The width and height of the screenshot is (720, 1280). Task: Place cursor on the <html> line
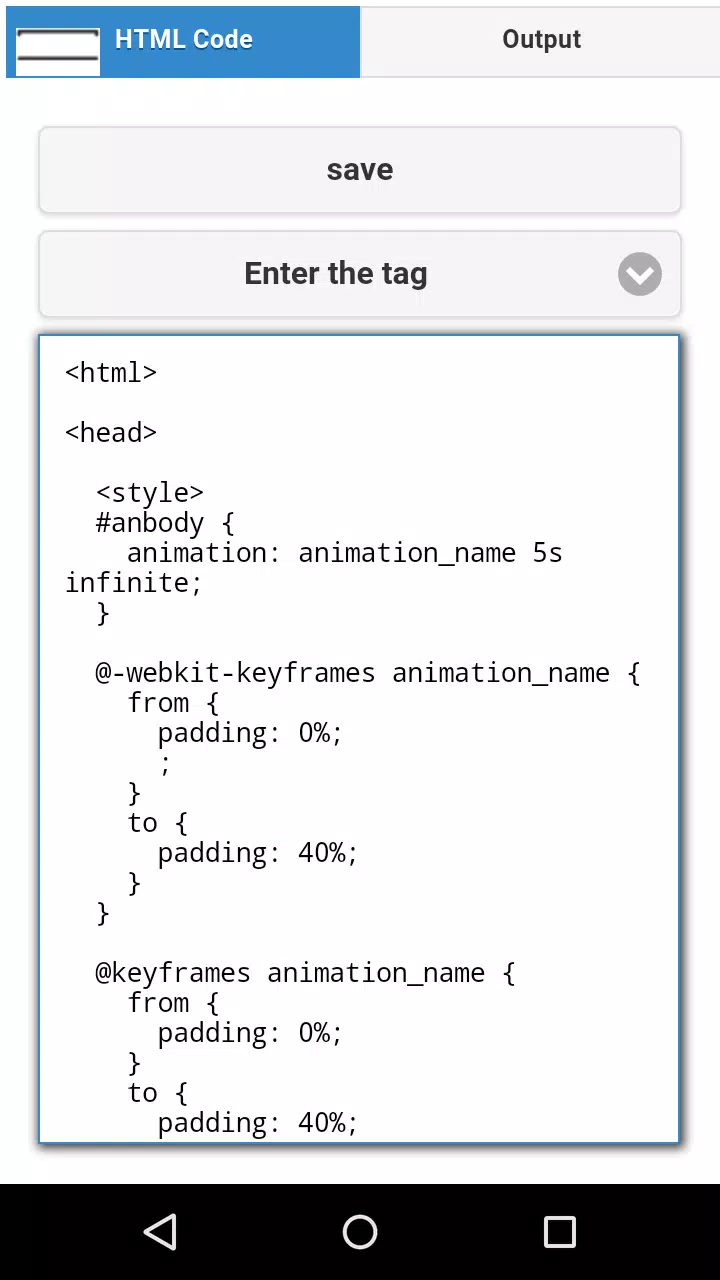click(111, 373)
